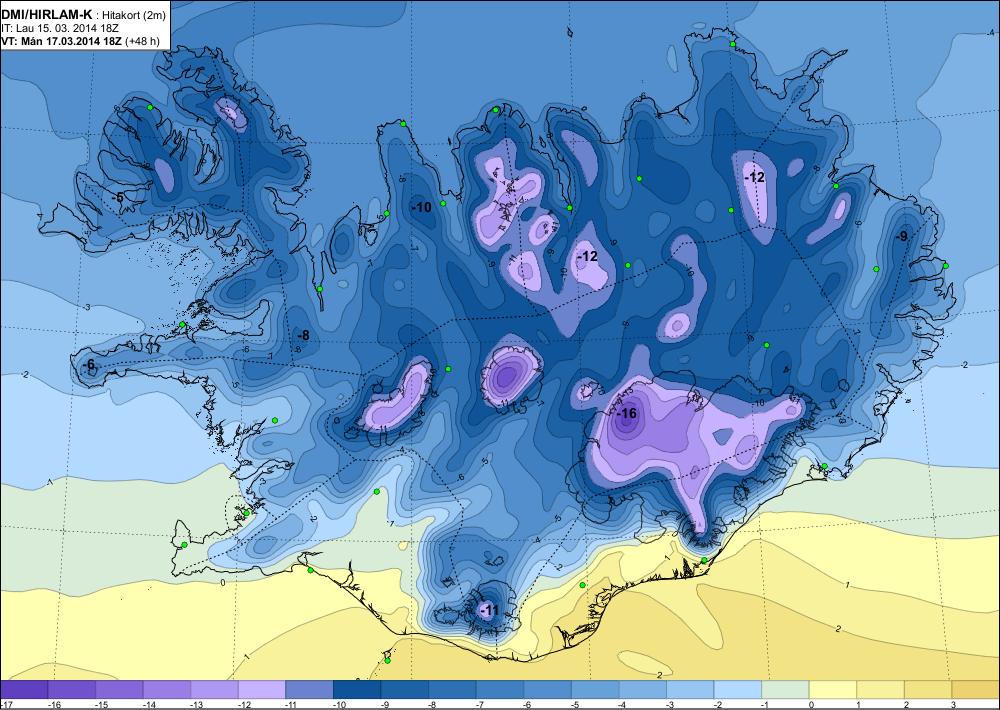The height and width of the screenshot is (710, 1000).
Task: Pick the legend swatch between -10 and -9
Action: (357, 690)
